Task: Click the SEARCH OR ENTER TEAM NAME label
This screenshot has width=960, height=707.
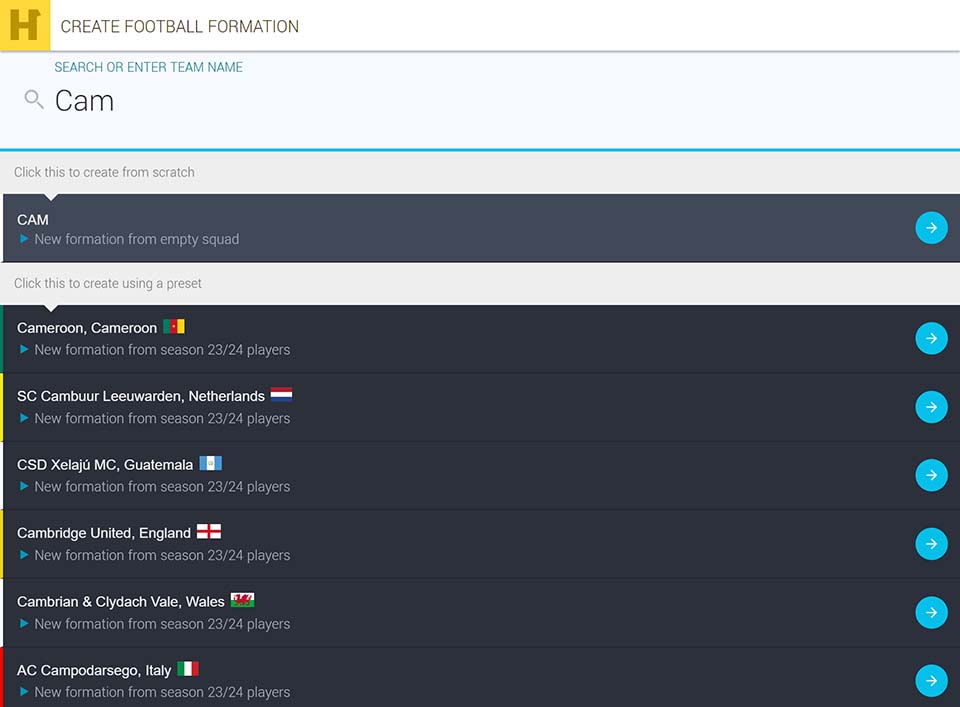Action: [x=149, y=67]
